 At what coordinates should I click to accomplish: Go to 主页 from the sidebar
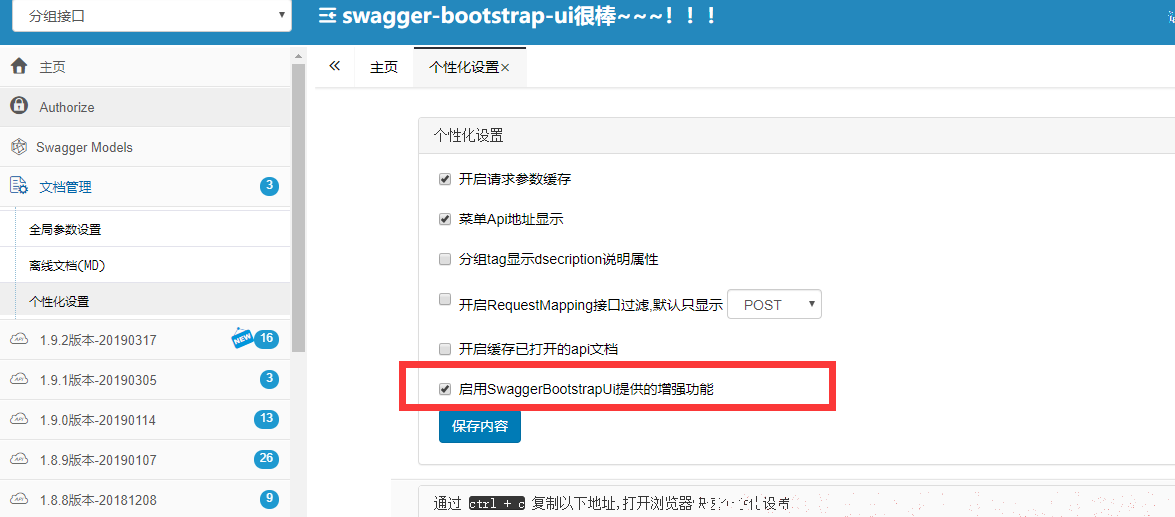[146, 67]
